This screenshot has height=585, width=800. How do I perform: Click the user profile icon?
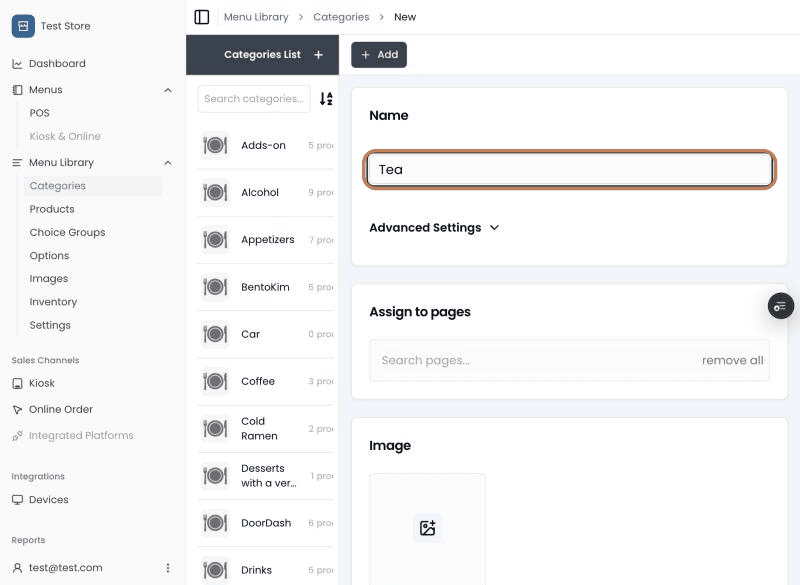(x=17, y=568)
